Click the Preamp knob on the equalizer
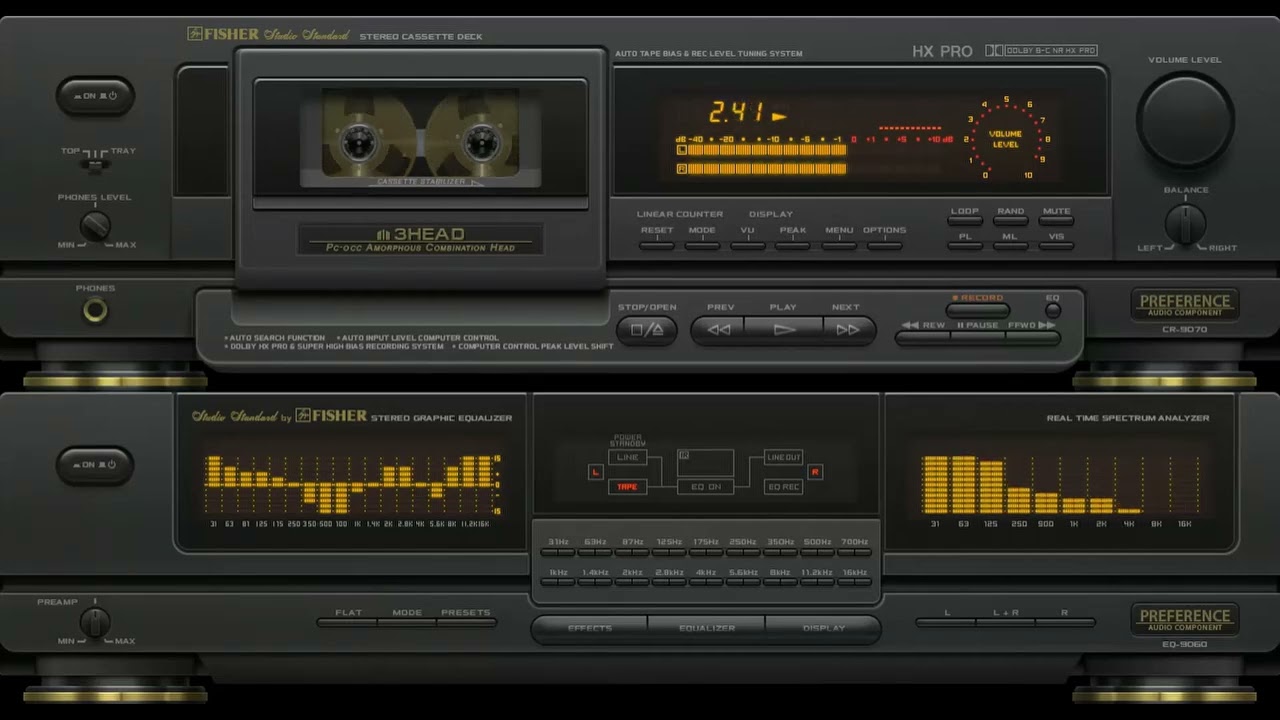Screen dimensions: 1280x720 click(95, 622)
